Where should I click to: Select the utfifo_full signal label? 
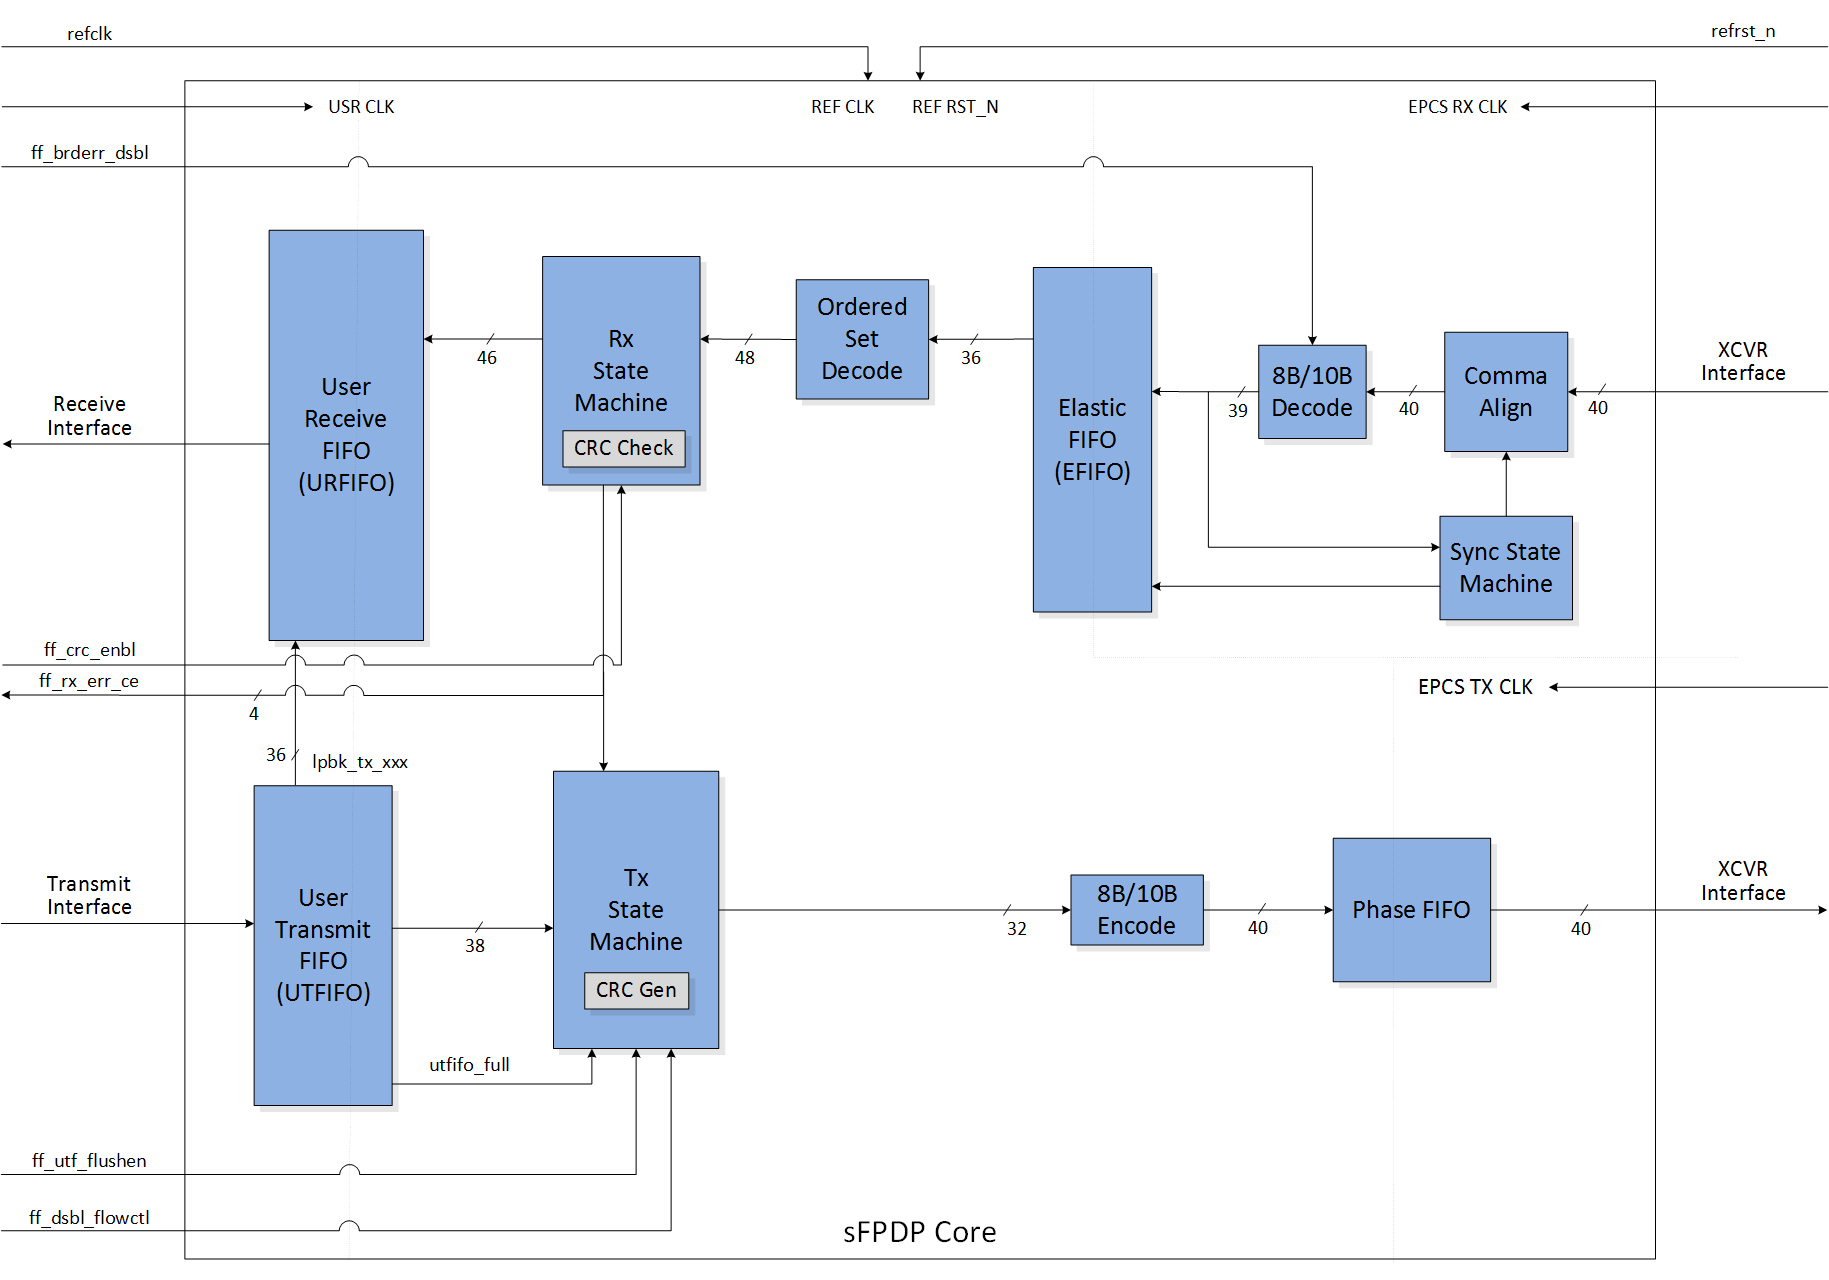[468, 1065]
